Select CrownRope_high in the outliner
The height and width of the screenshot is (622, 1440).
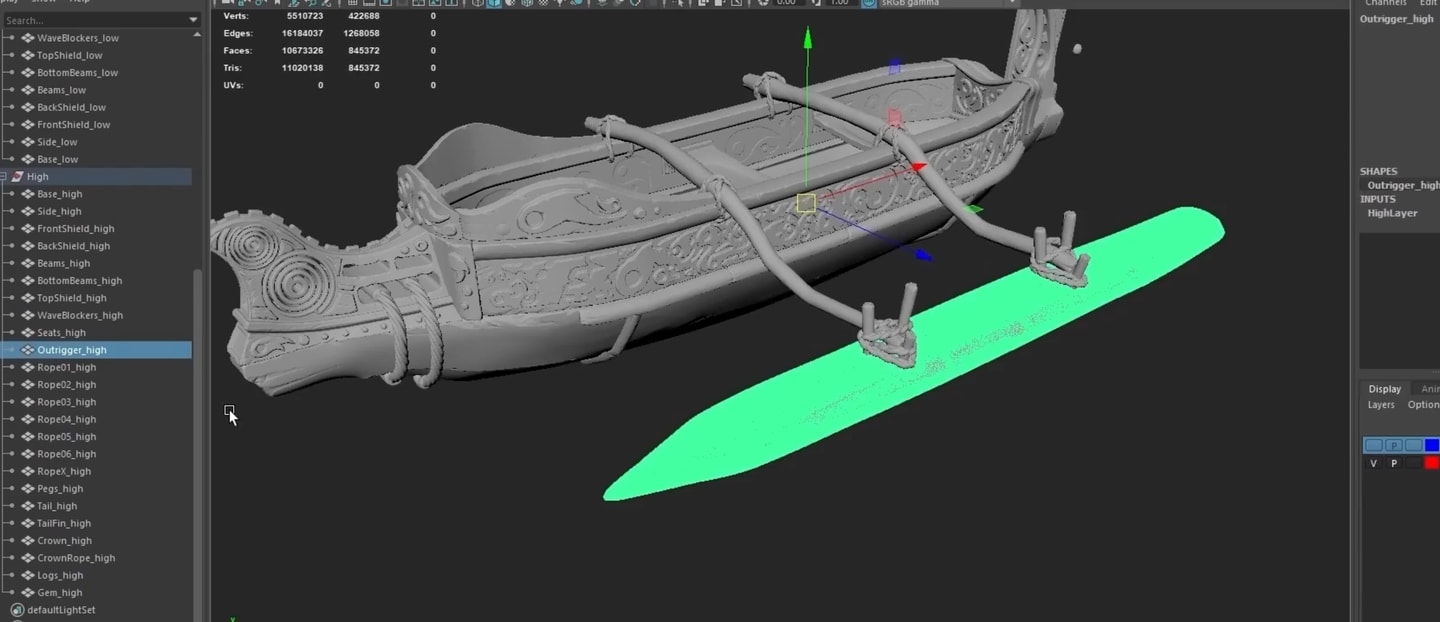(x=76, y=558)
